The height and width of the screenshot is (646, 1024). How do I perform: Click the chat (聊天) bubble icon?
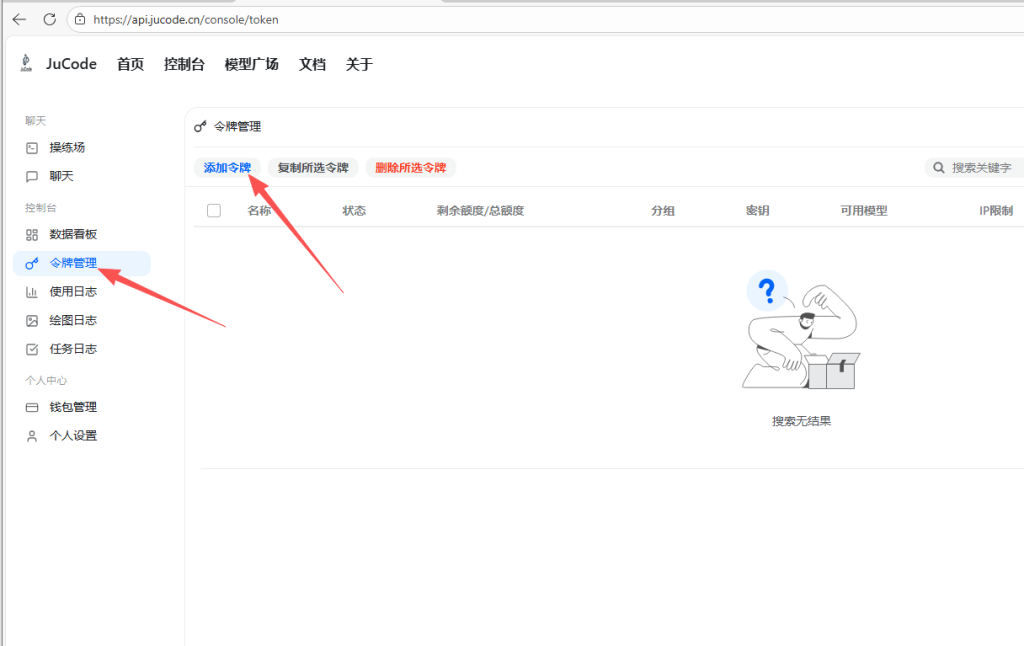pyautogui.click(x=32, y=176)
